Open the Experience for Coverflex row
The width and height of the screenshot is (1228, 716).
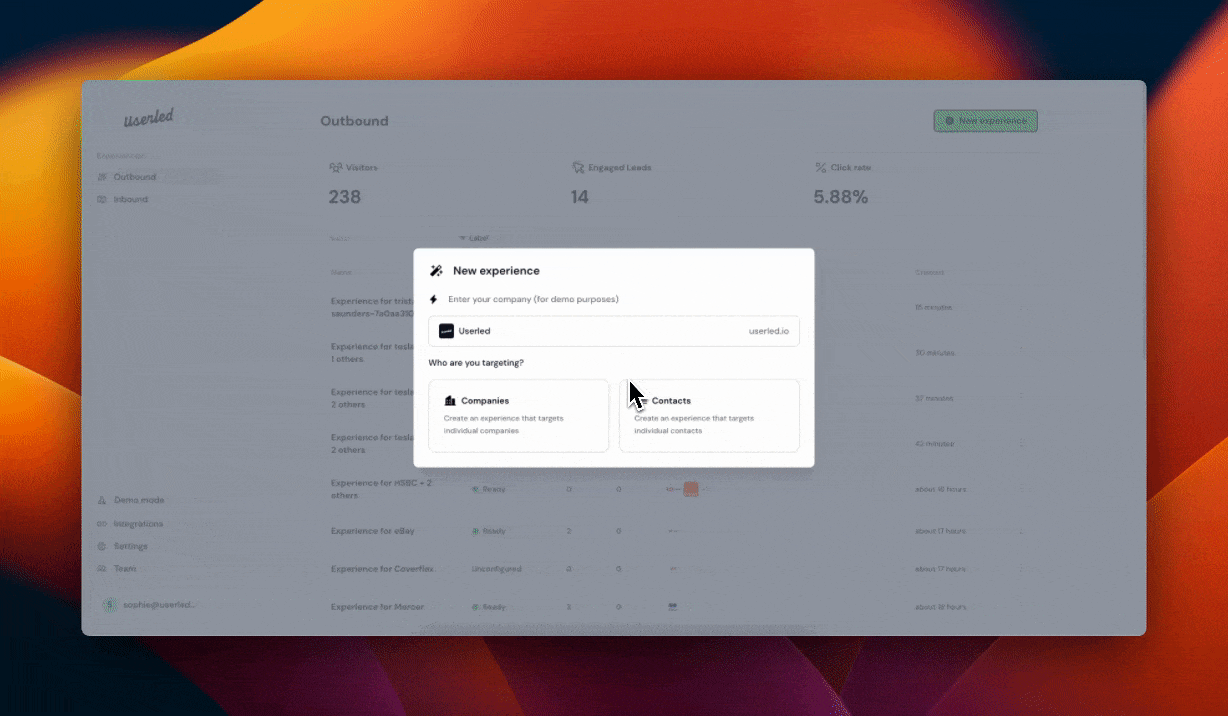pyautogui.click(x=380, y=569)
